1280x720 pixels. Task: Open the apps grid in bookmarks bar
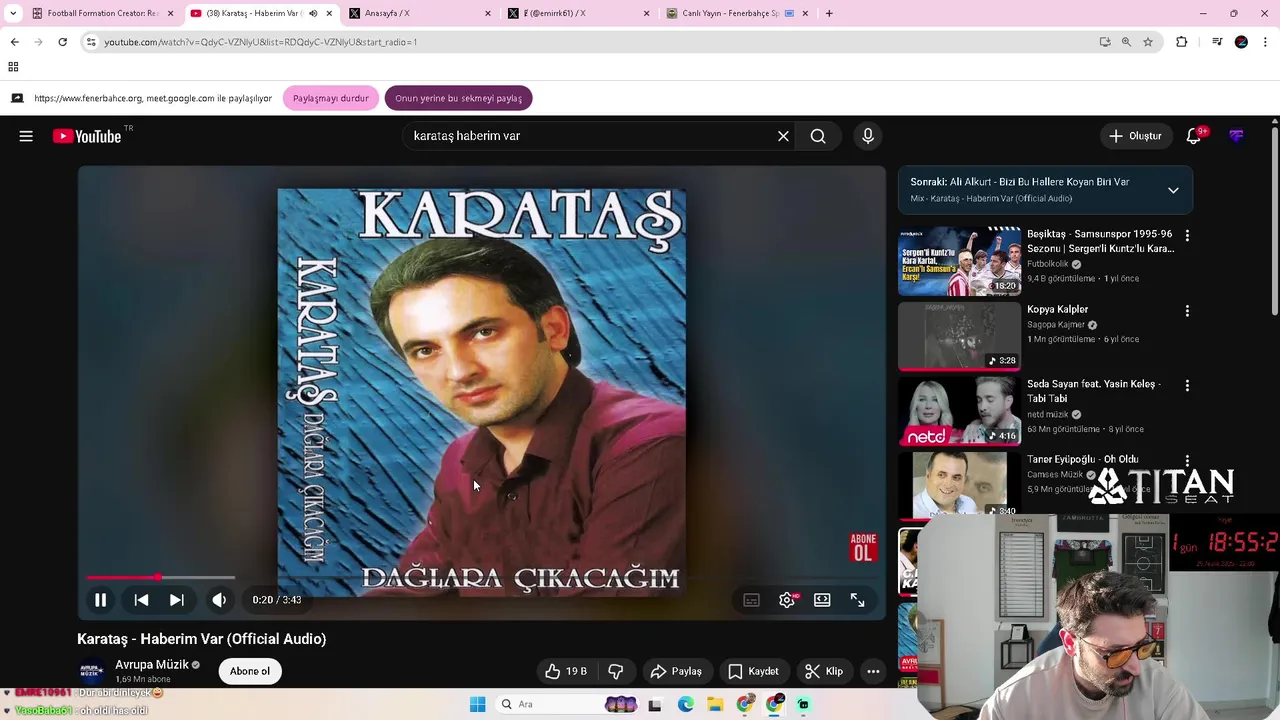coord(13,67)
